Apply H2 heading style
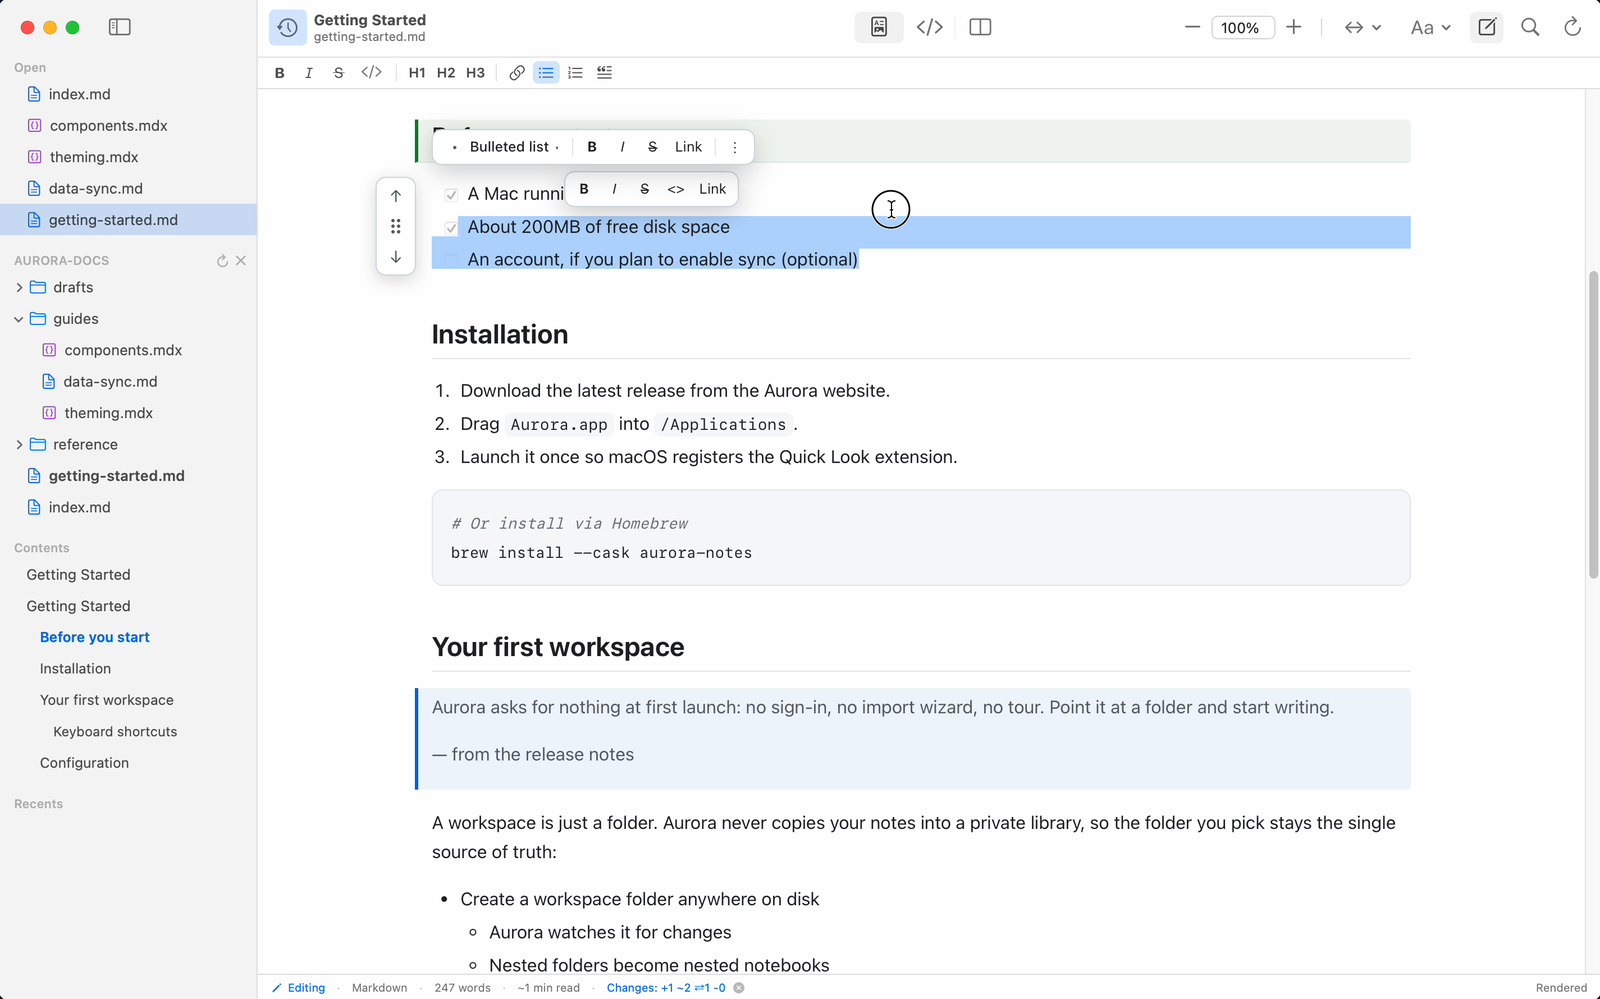Viewport: 1600px width, 999px height. (x=446, y=73)
